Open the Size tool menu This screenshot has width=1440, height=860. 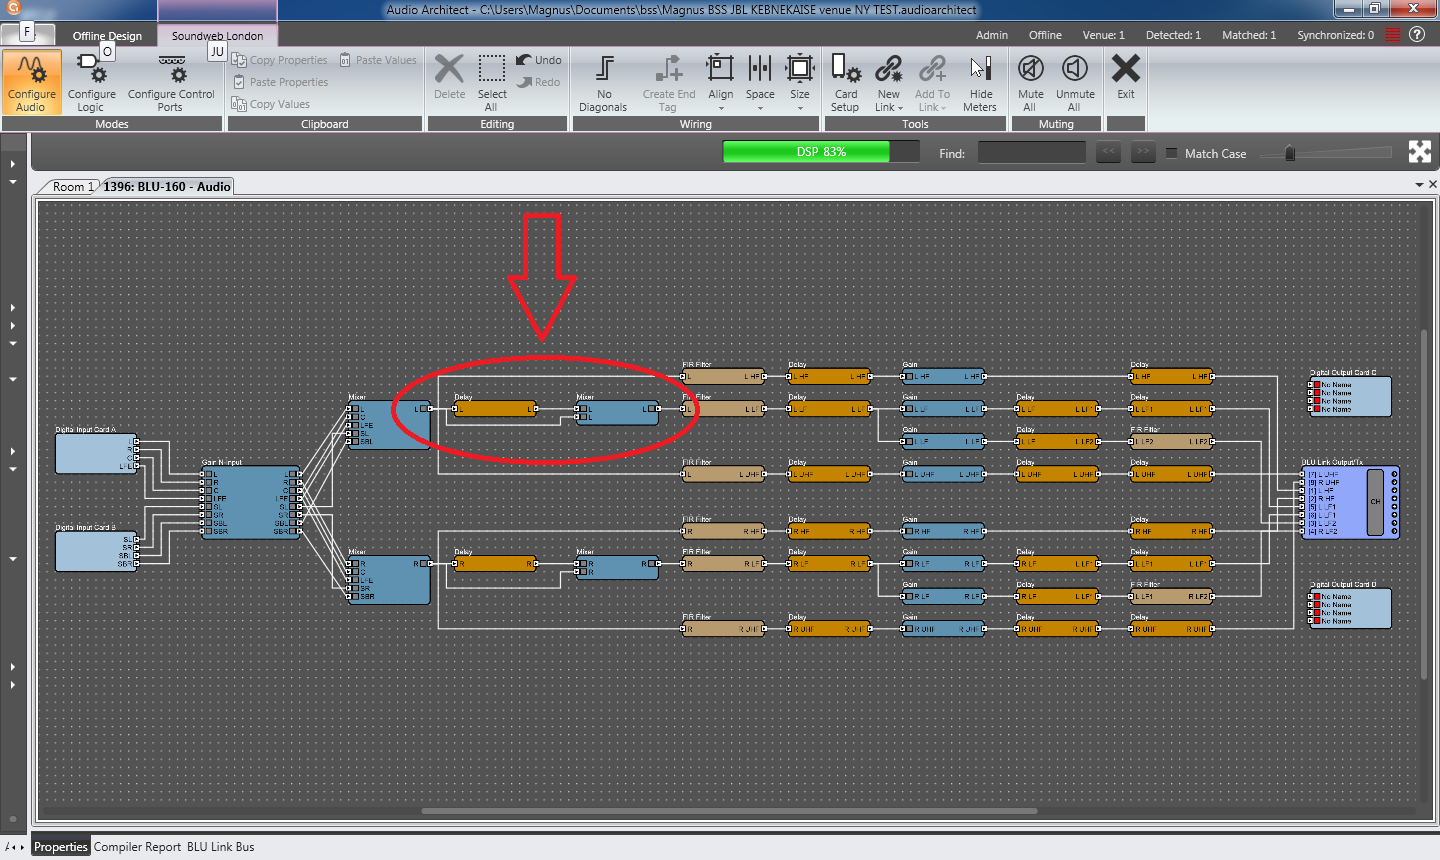[x=800, y=82]
